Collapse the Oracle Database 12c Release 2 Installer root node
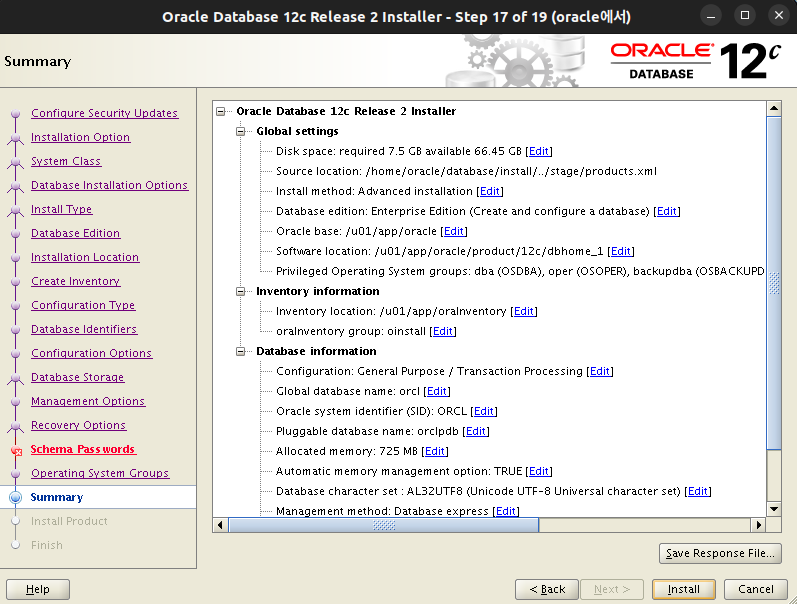This screenshot has height=604, width=797. pyautogui.click(x=221, y=111)
